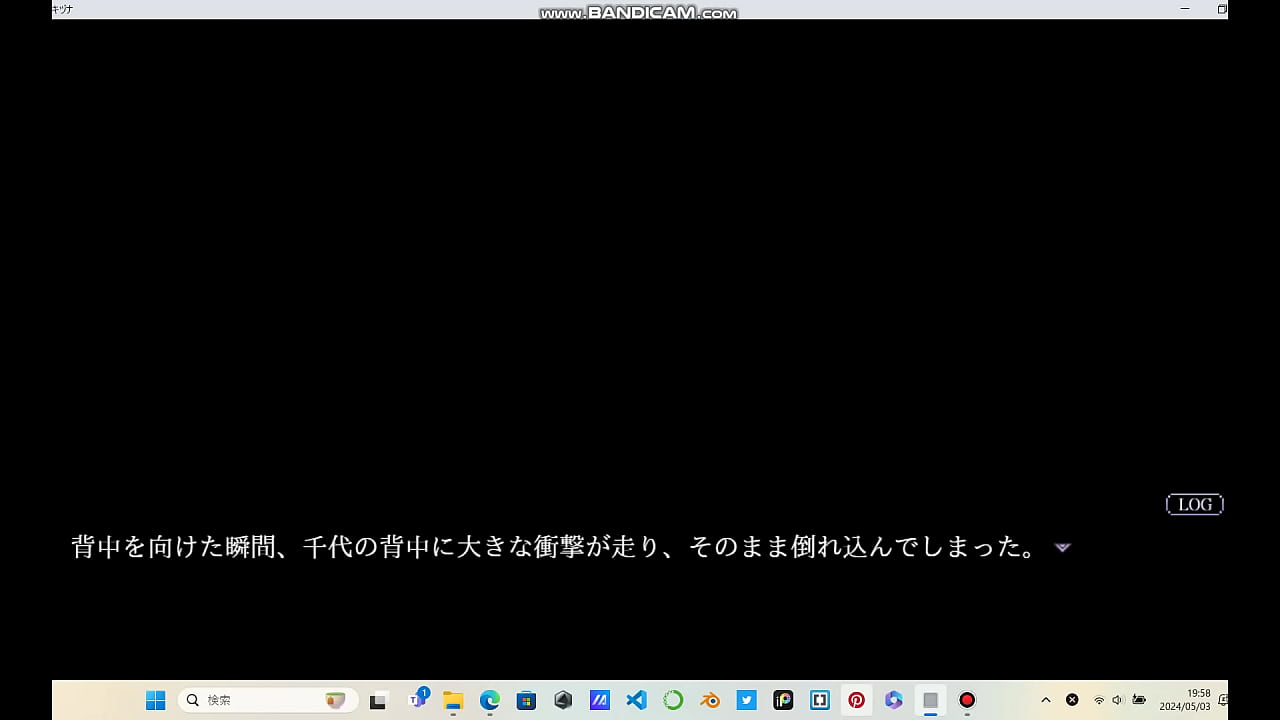Expand the hidden system tray icons
This screenshot has height=720, width=1280.
tap(1046, 700)
